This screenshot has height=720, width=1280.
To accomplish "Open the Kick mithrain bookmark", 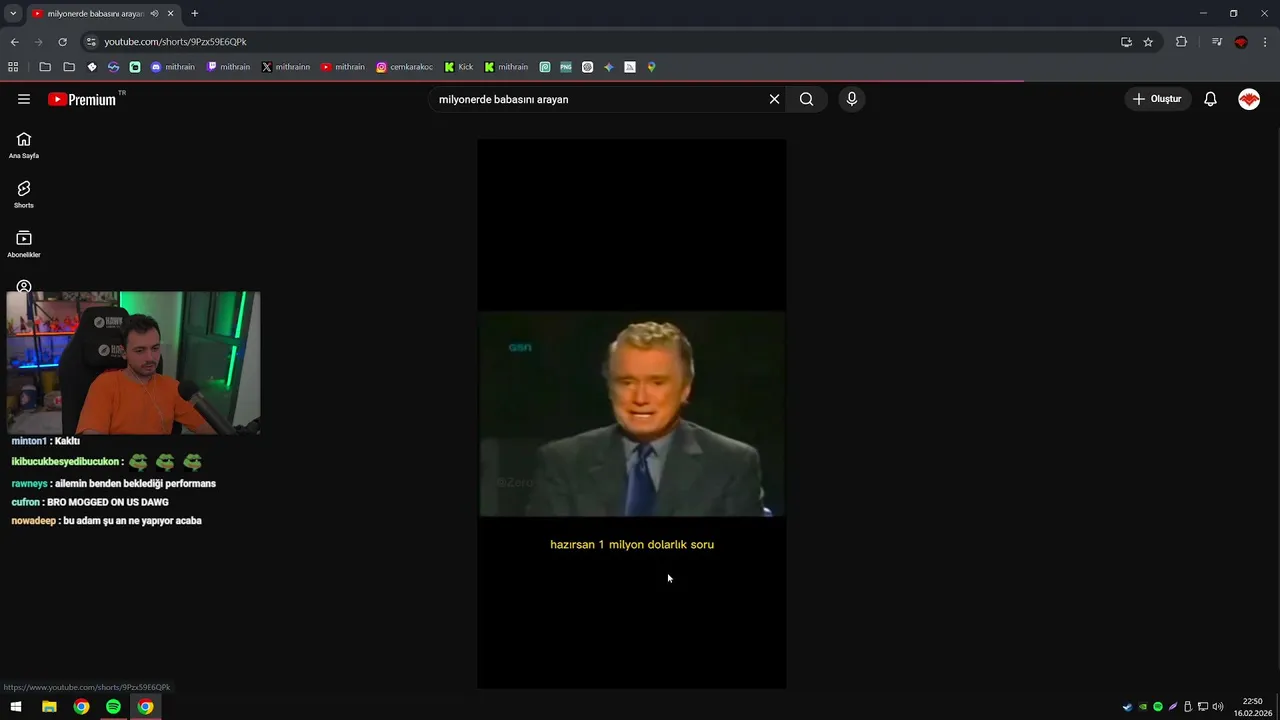I will pos(506,67).
